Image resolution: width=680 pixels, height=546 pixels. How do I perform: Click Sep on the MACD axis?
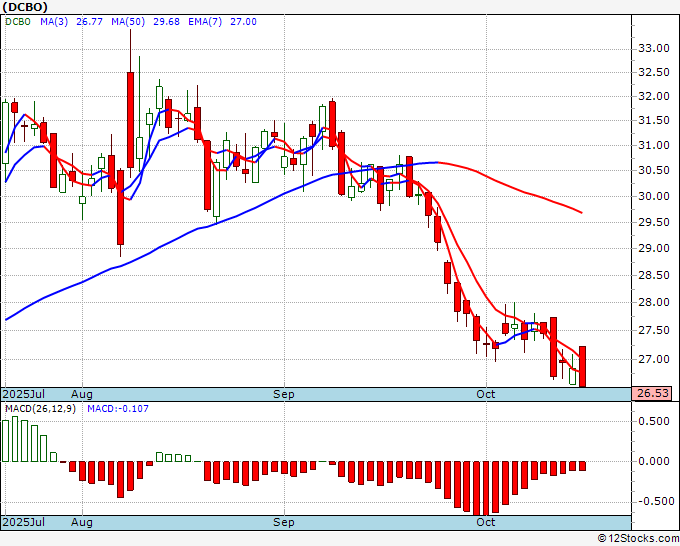coord(284,522)
